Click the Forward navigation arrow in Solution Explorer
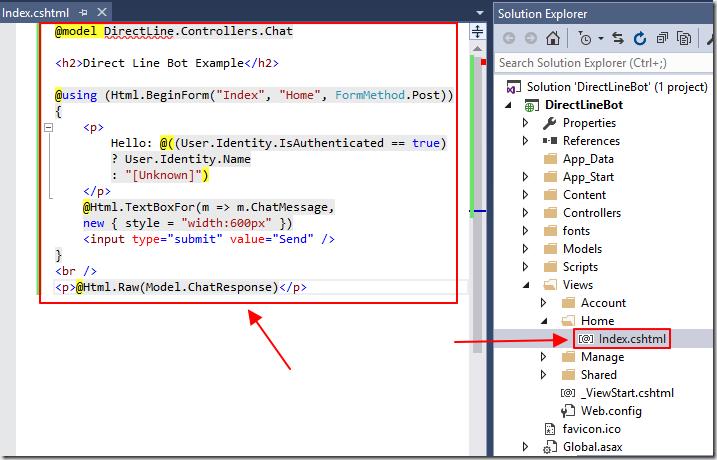This screenshot has height=460, width=717. 530,38
